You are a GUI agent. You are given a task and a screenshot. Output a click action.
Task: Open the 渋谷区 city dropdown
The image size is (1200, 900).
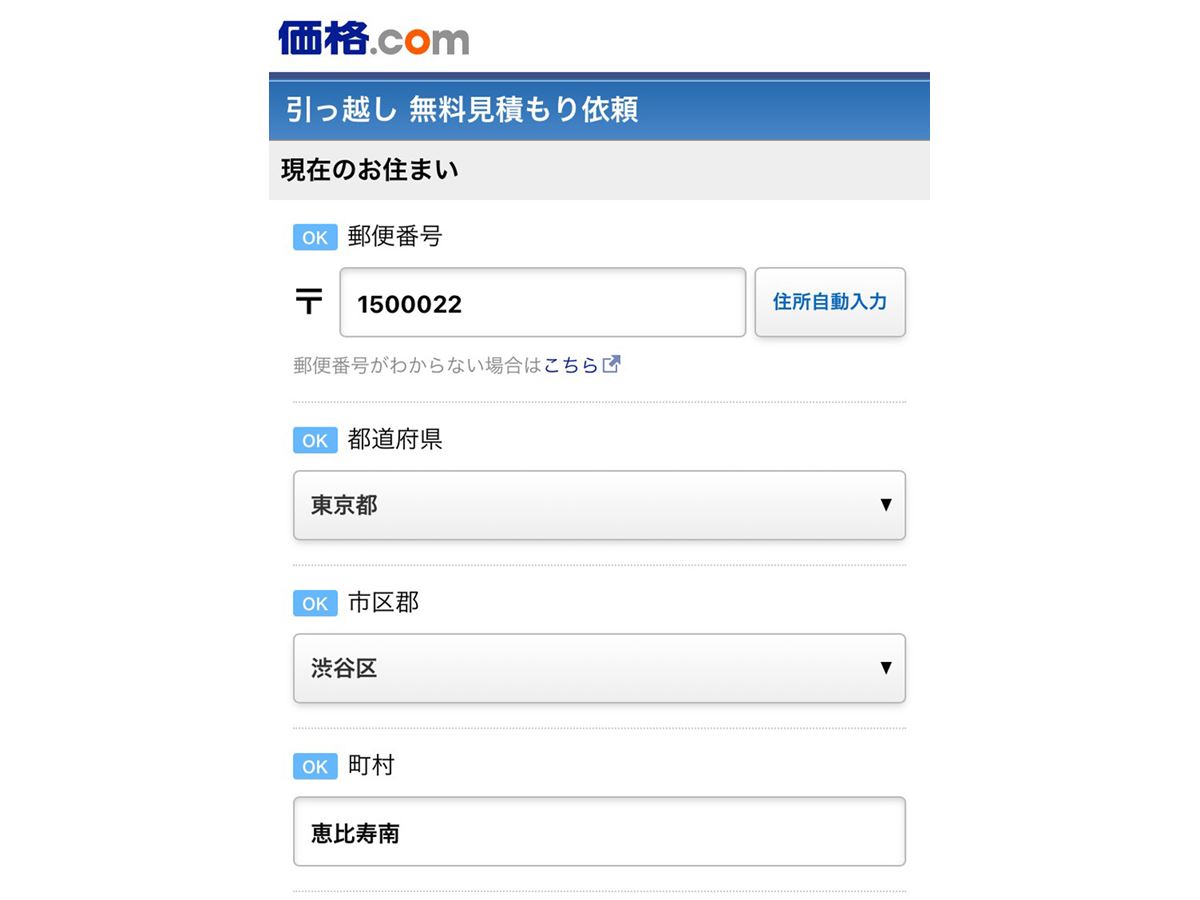point(599,668)
